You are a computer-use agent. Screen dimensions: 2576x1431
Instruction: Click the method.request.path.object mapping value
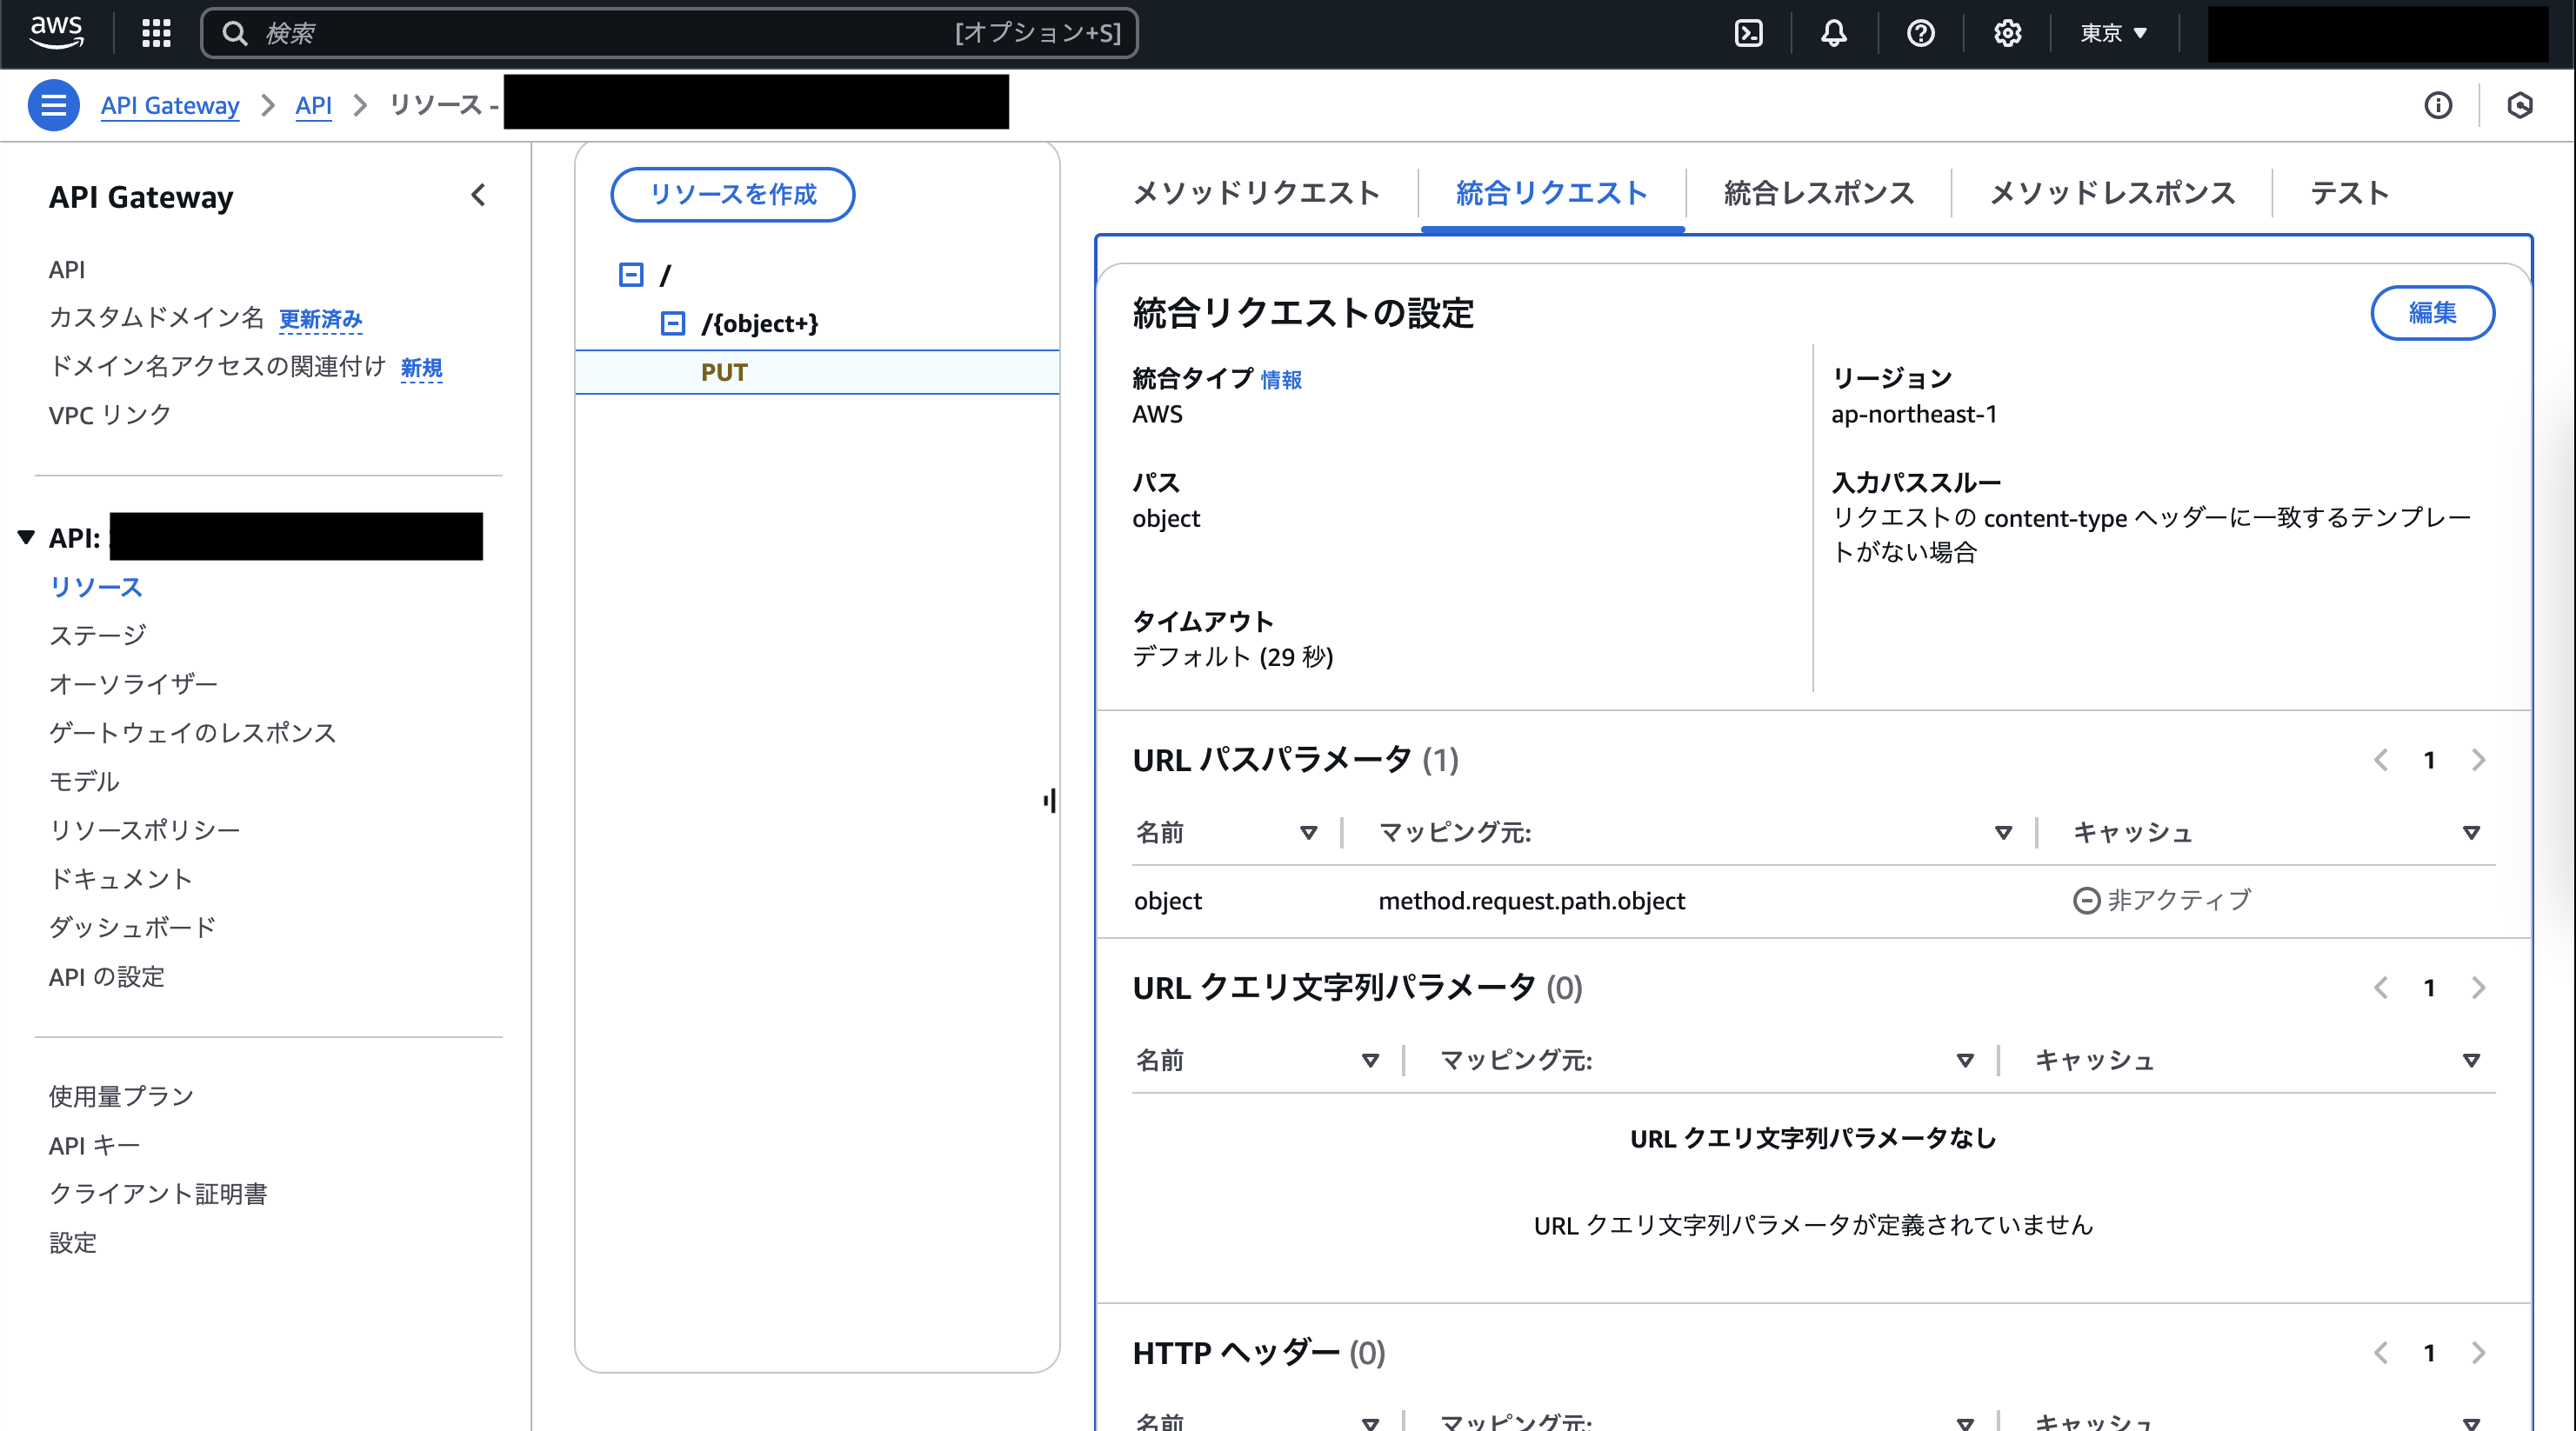tap(1531, 901)
